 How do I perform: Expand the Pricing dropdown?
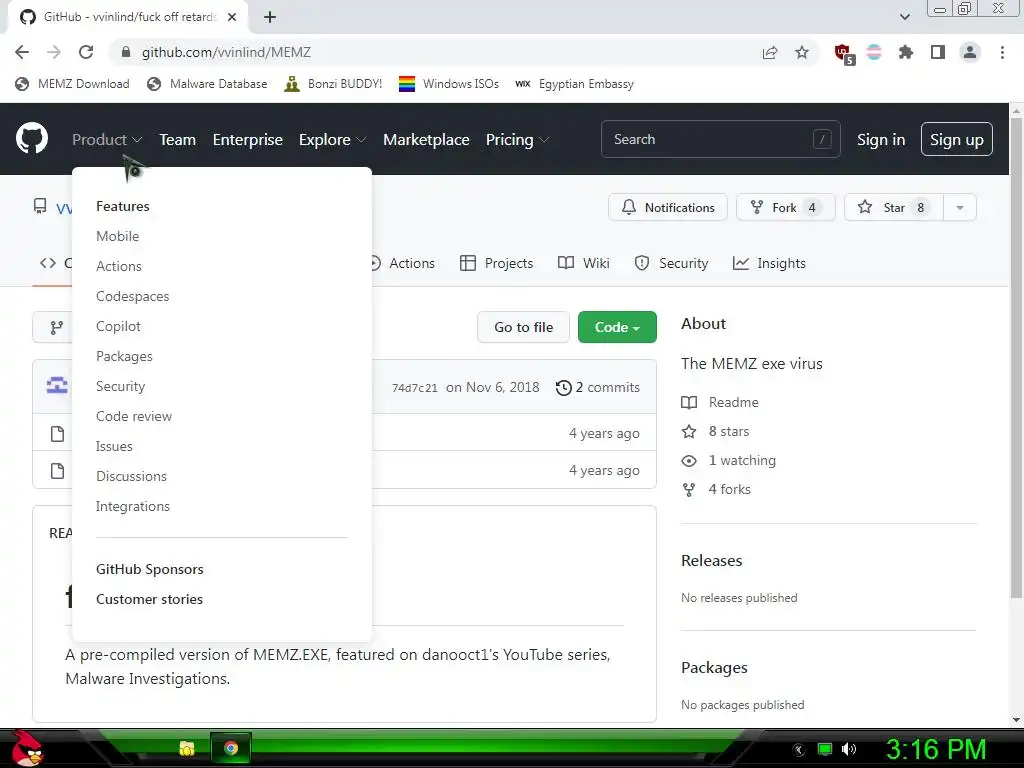(x=517, y=140)
